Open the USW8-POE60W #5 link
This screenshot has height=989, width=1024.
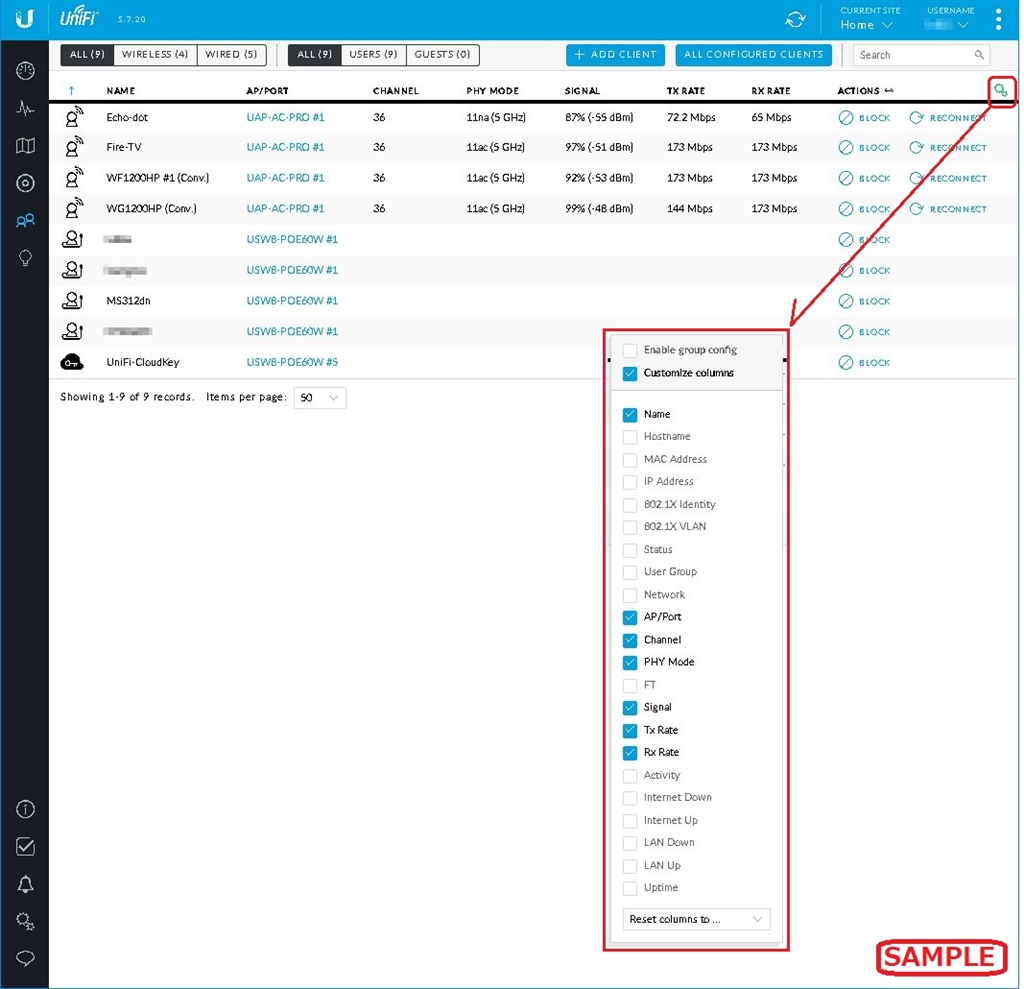point(292,362)
